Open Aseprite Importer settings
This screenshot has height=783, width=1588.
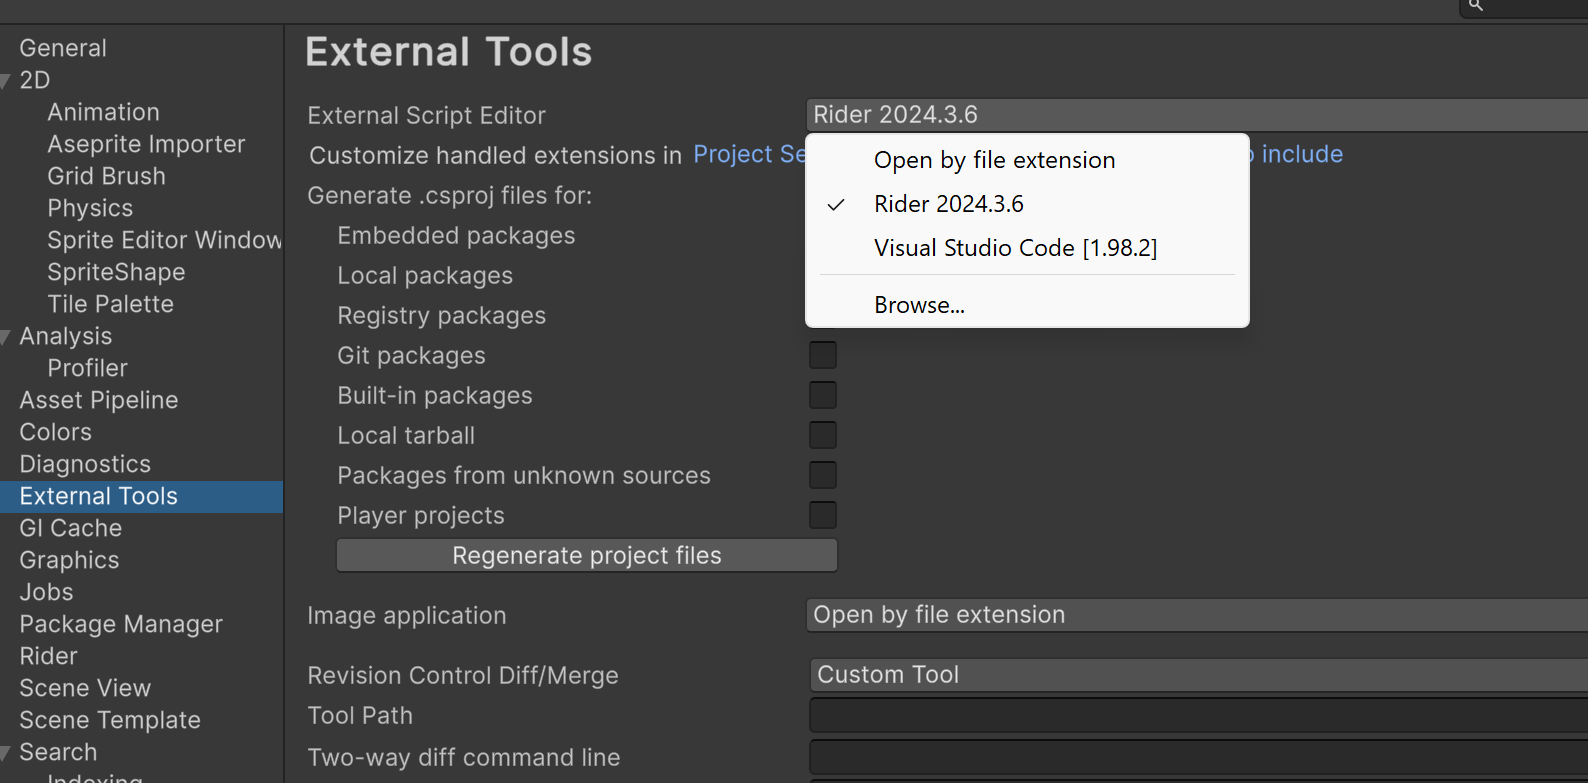click(x=146, y=144)
